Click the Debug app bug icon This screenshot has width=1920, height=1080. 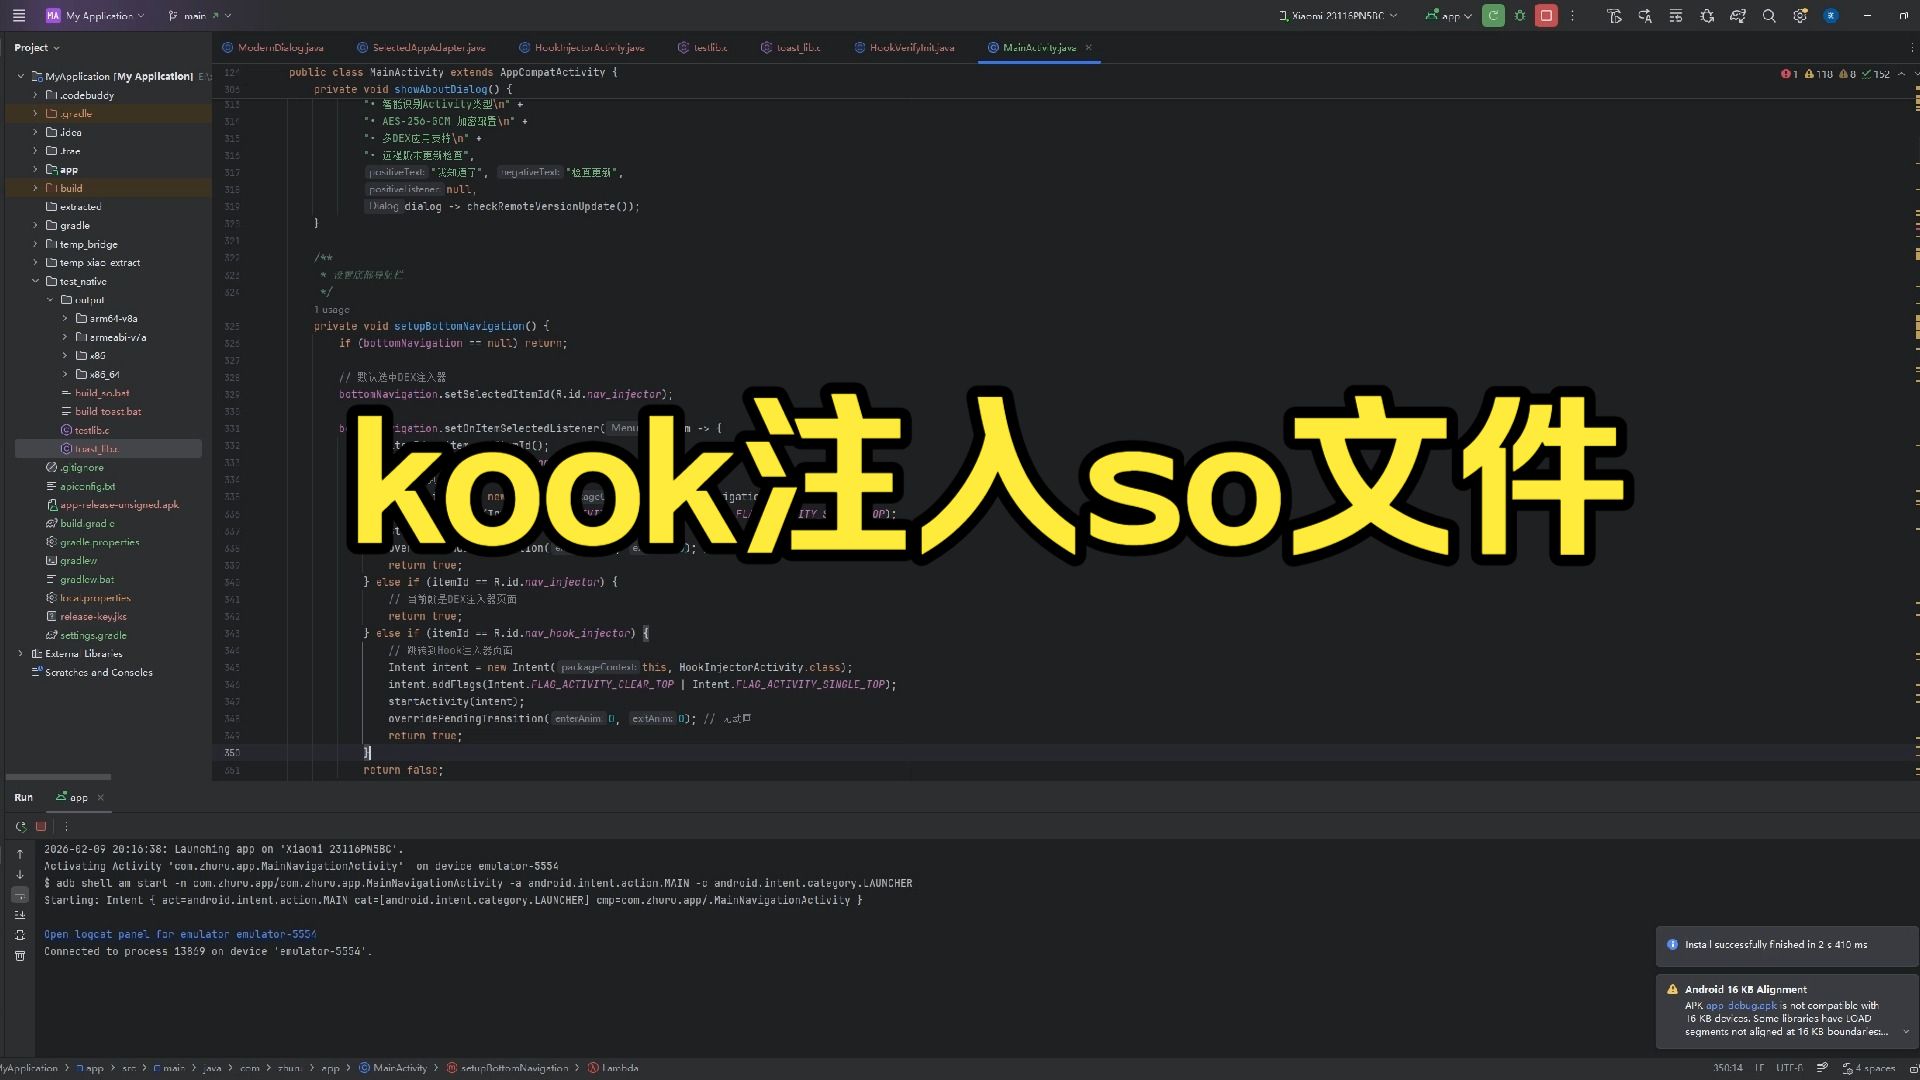click(1520, 16)
